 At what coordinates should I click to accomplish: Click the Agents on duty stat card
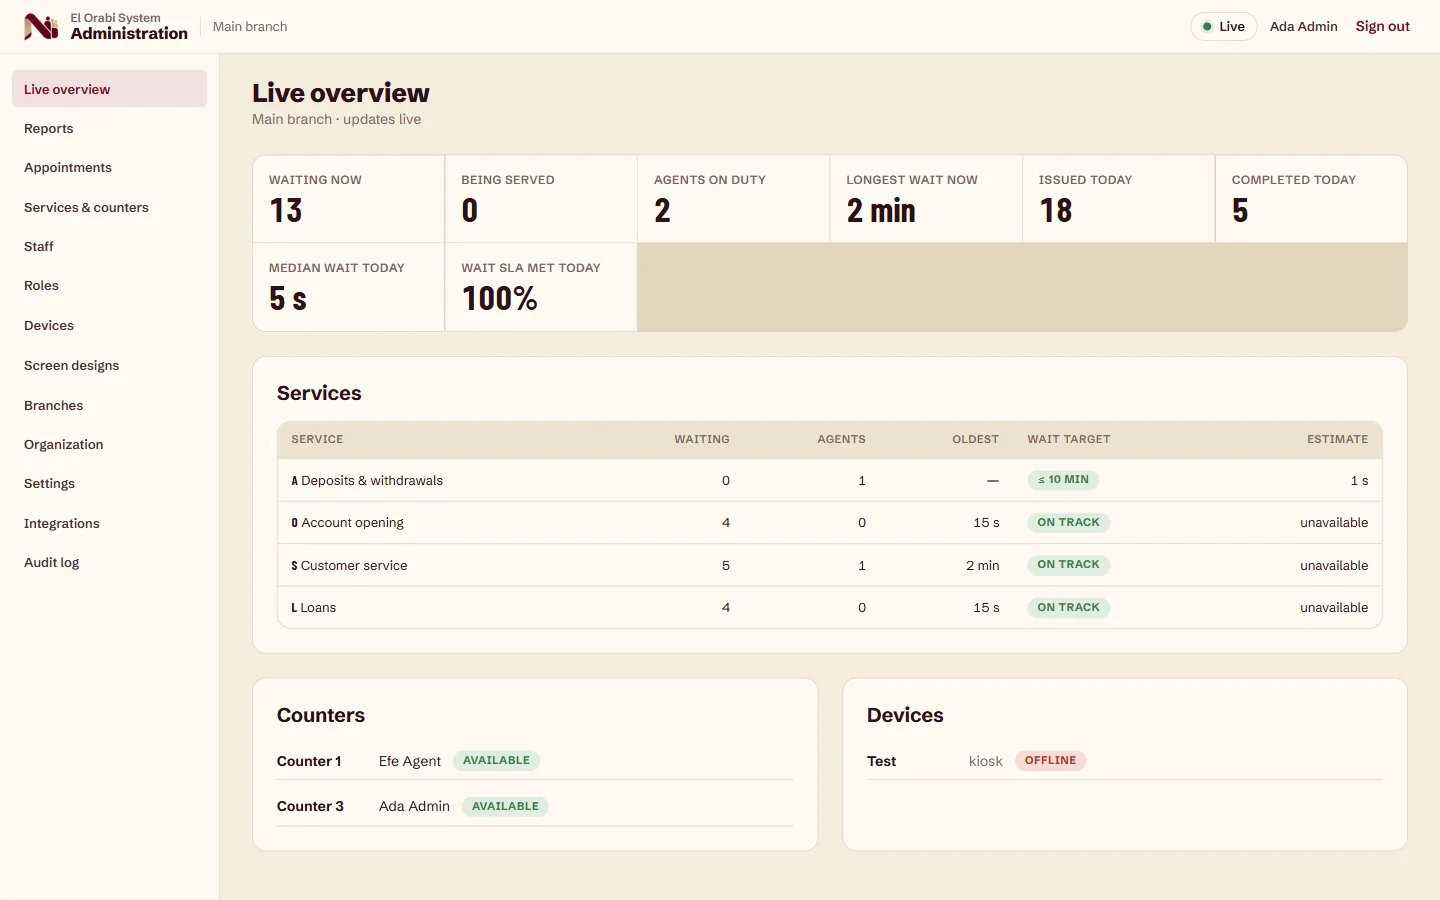pyautogui.click(x=733, y=199)
